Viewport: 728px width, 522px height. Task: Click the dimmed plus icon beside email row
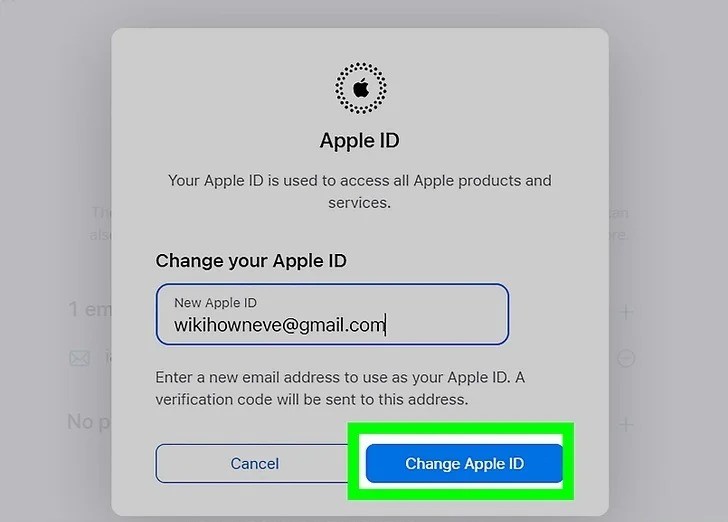coord(626,312)
